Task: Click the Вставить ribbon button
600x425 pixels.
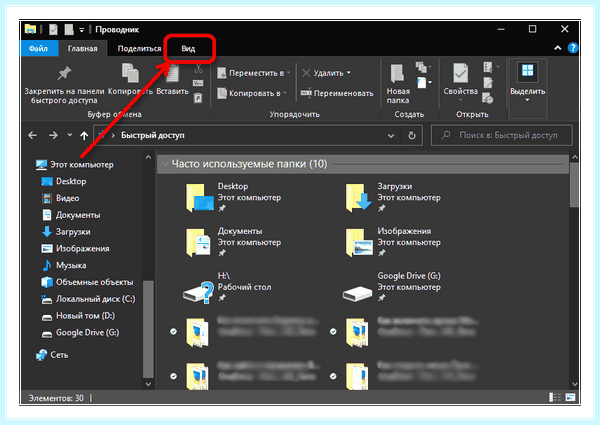Action: click(x=172, y=80)
